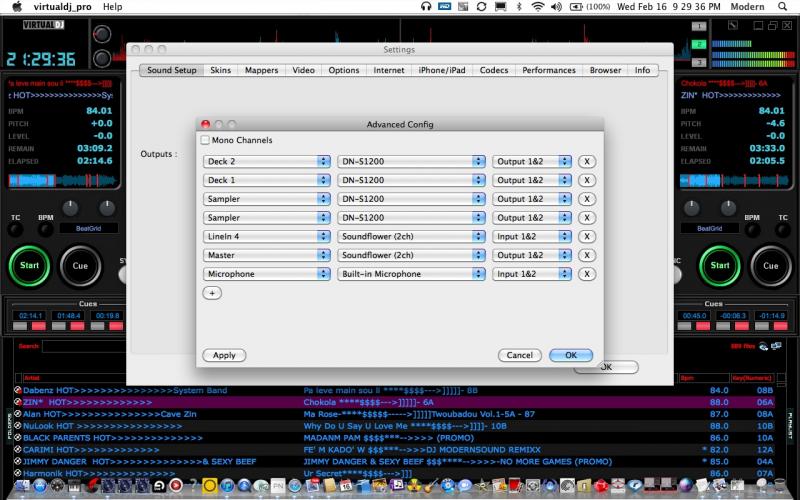
Task: Add a new output row with plus
Action: (x=212, y=293)
